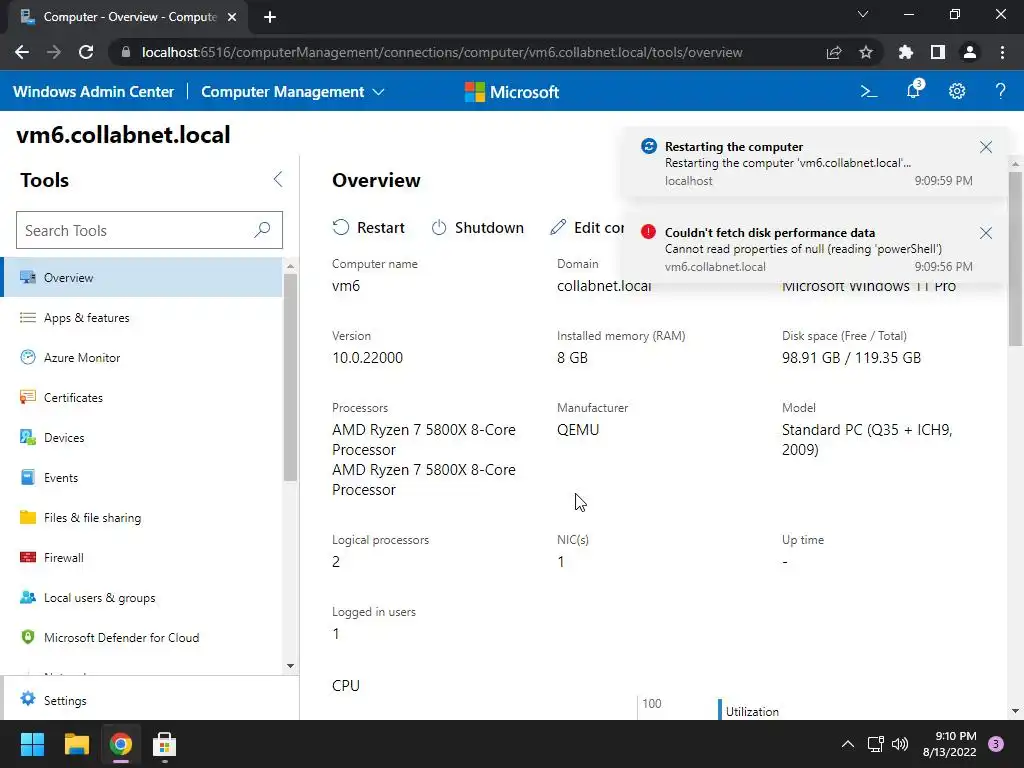Click the Devices icon in Tools list
Image resolution: width=1024 pixels, height=768 pixels.
pyautogui.click(x=27, y=438)
